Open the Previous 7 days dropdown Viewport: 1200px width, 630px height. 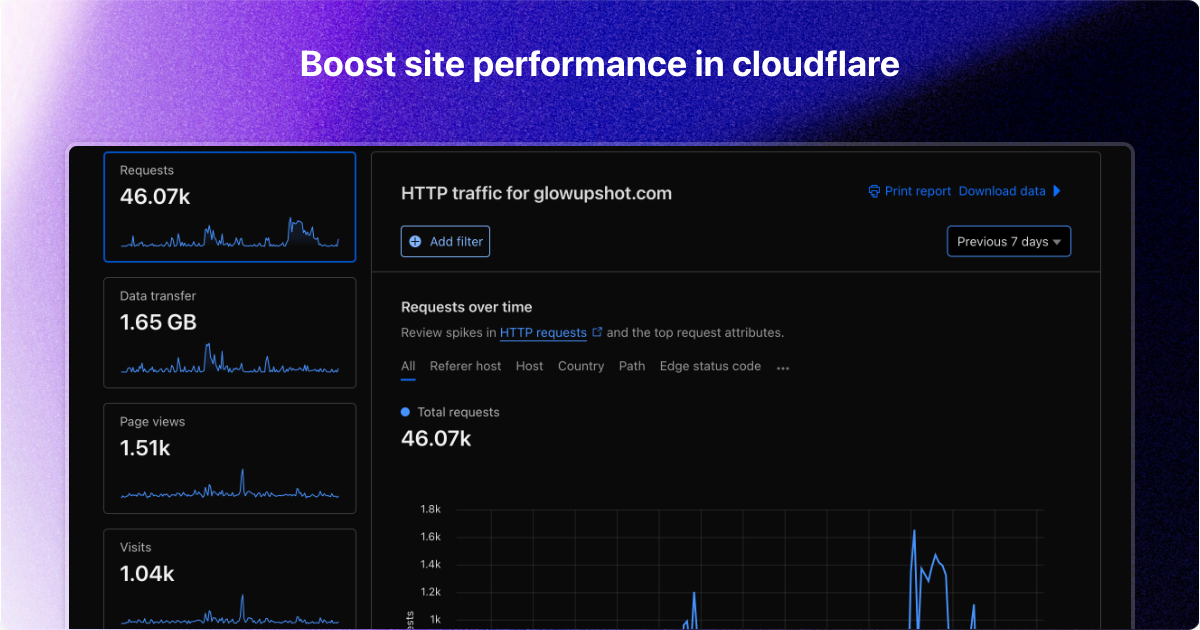tap(1008, 241)
